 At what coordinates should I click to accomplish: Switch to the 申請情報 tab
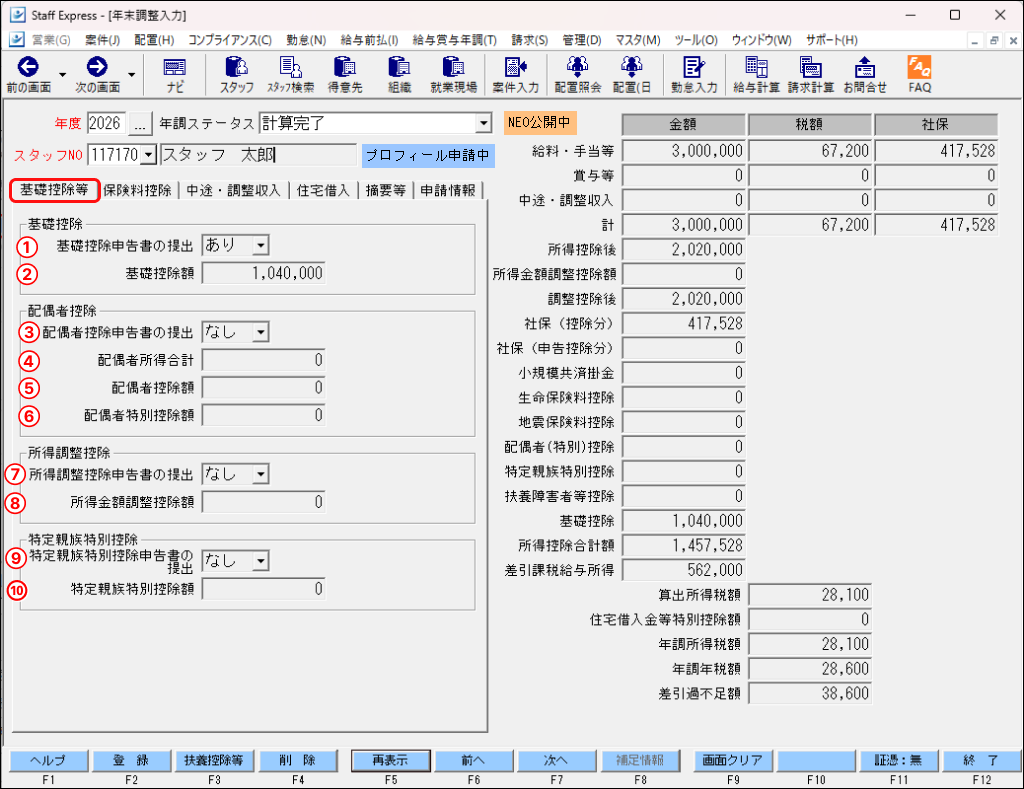[x=448, y=190]
